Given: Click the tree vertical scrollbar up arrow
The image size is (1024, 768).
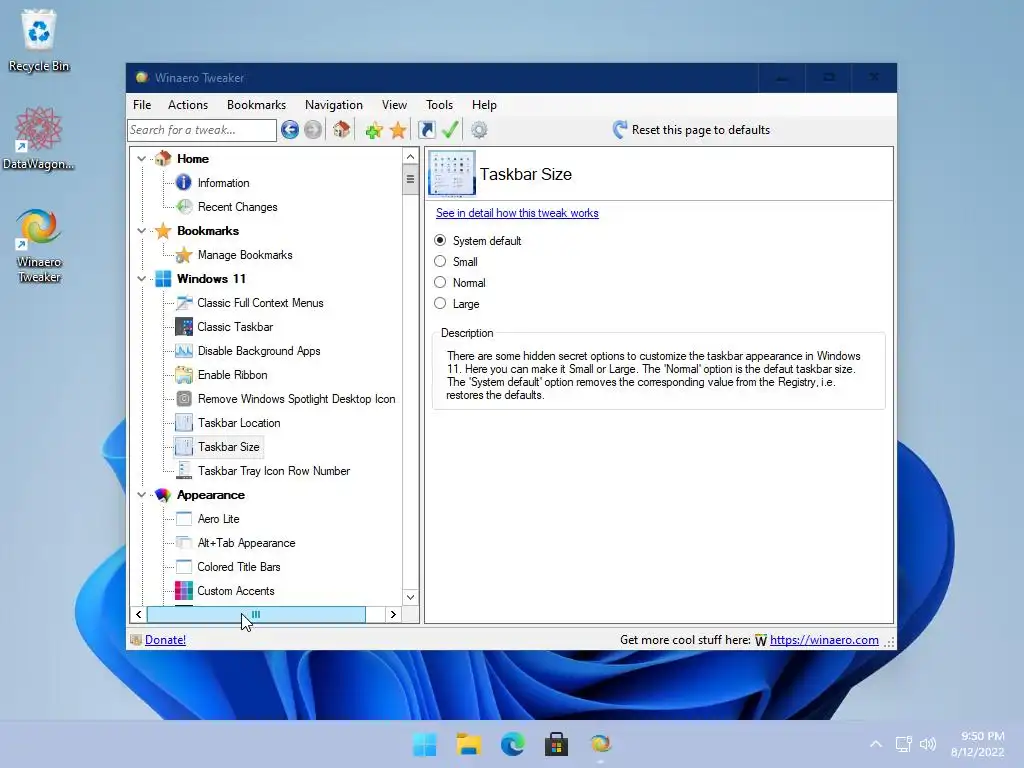Looking at the screenshot, I should click(410, 157).
